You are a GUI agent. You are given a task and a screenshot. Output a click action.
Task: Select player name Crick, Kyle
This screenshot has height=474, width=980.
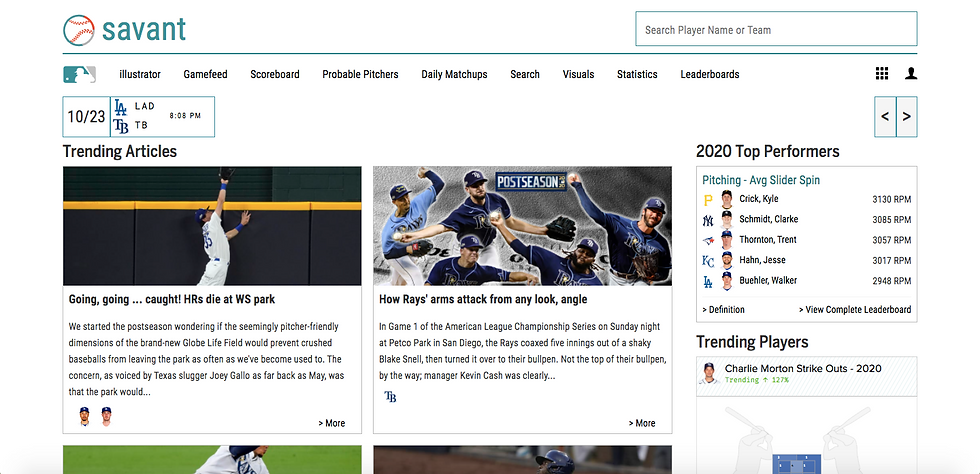759,199
